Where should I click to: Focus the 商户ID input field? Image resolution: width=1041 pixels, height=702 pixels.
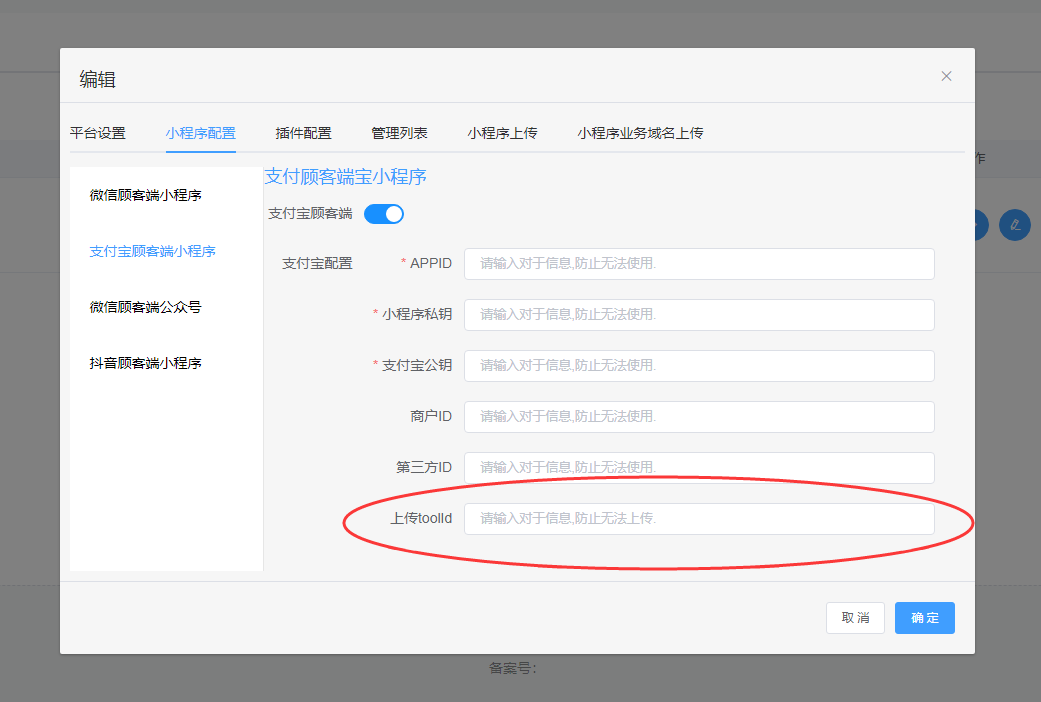(699, 417)
